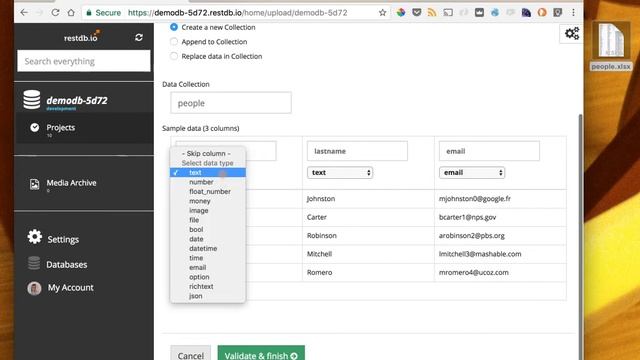Open people.xlsx file on the desktop

tap(611, 47)
